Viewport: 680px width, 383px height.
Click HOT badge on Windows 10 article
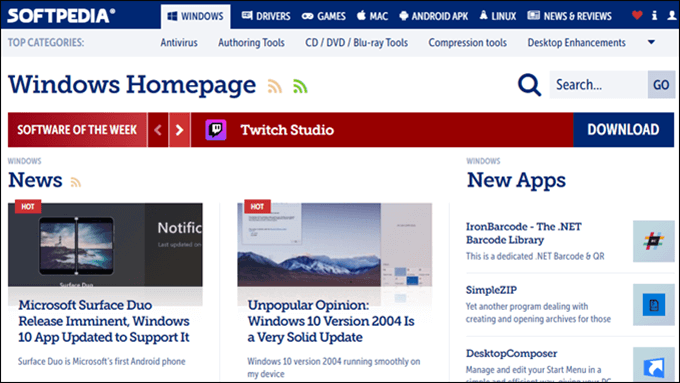257,206
